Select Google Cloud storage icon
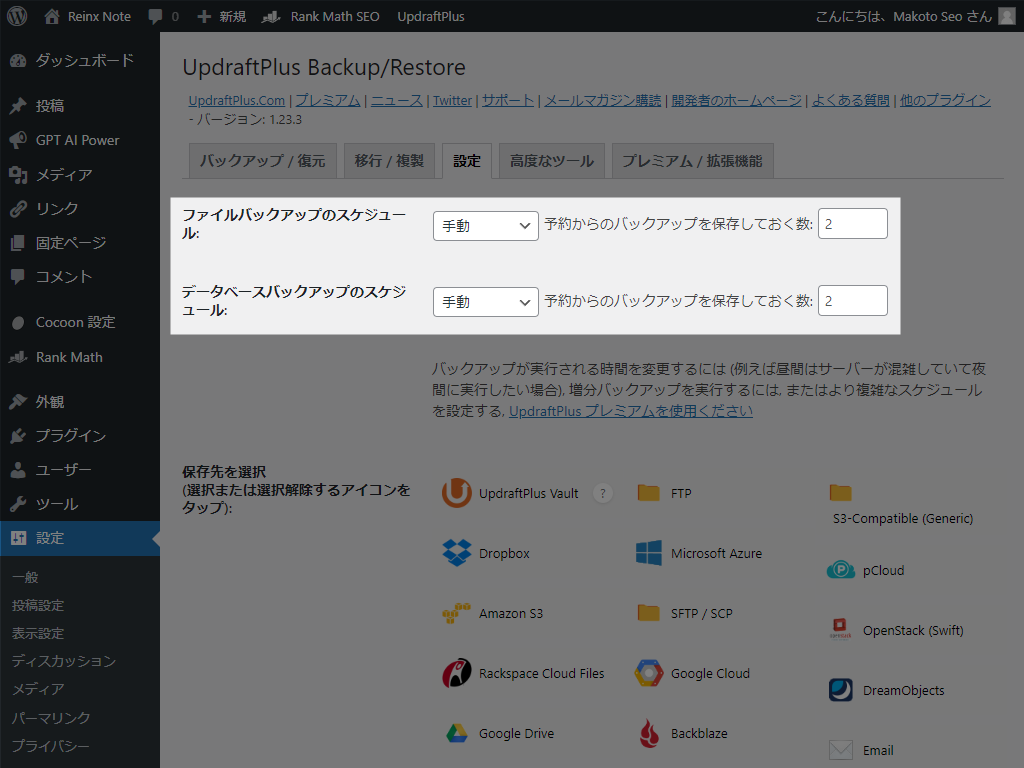The width and height of the screenshot is (1024, 768). coord(648,673)
